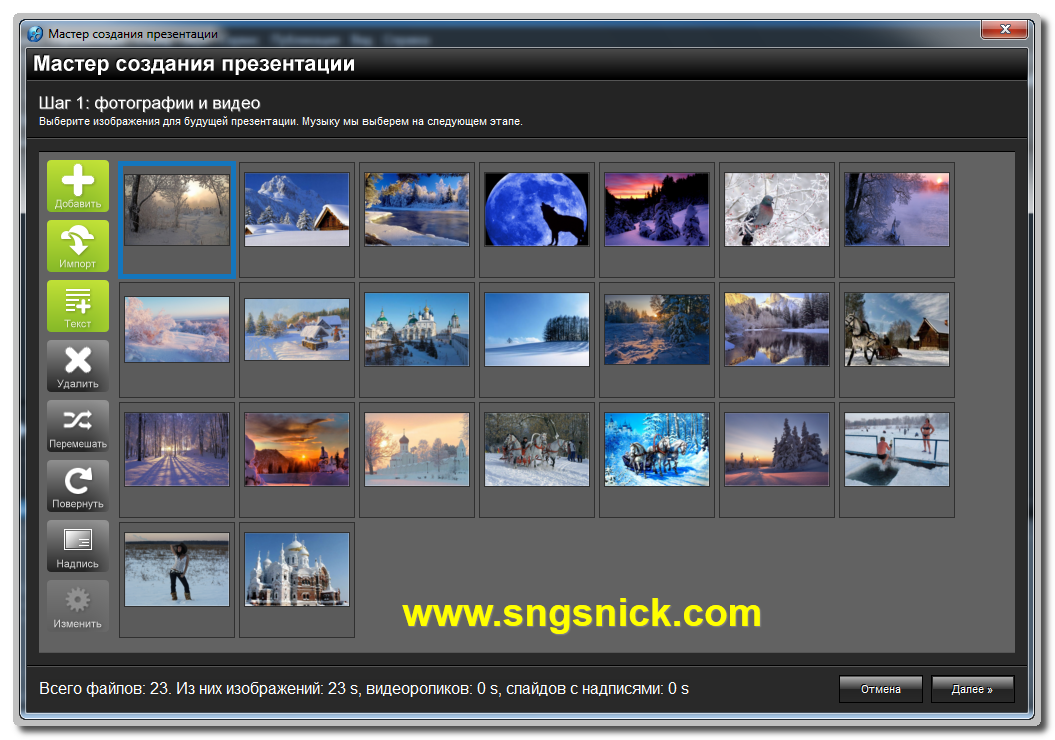The width and height of the screenshot is (1055, 740).
Task: Select the bird on snowy branches thumbnail
Action: tap(776, 209)
